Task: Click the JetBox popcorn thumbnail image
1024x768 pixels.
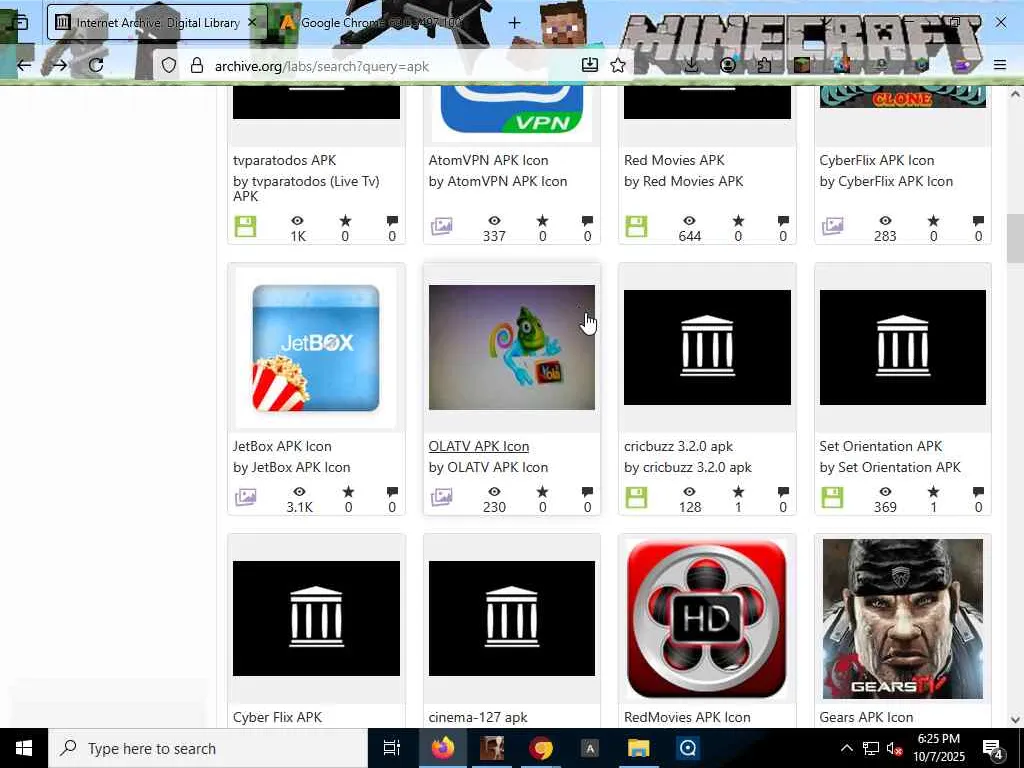Action: pos(316,347)
